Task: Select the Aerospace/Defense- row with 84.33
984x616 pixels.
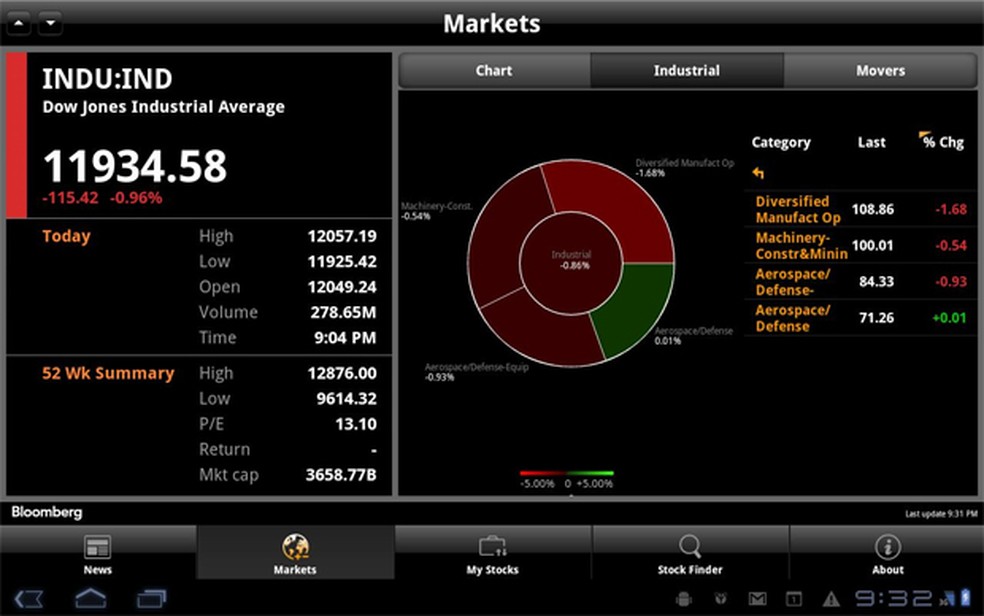Action: [x=860, y=282]
